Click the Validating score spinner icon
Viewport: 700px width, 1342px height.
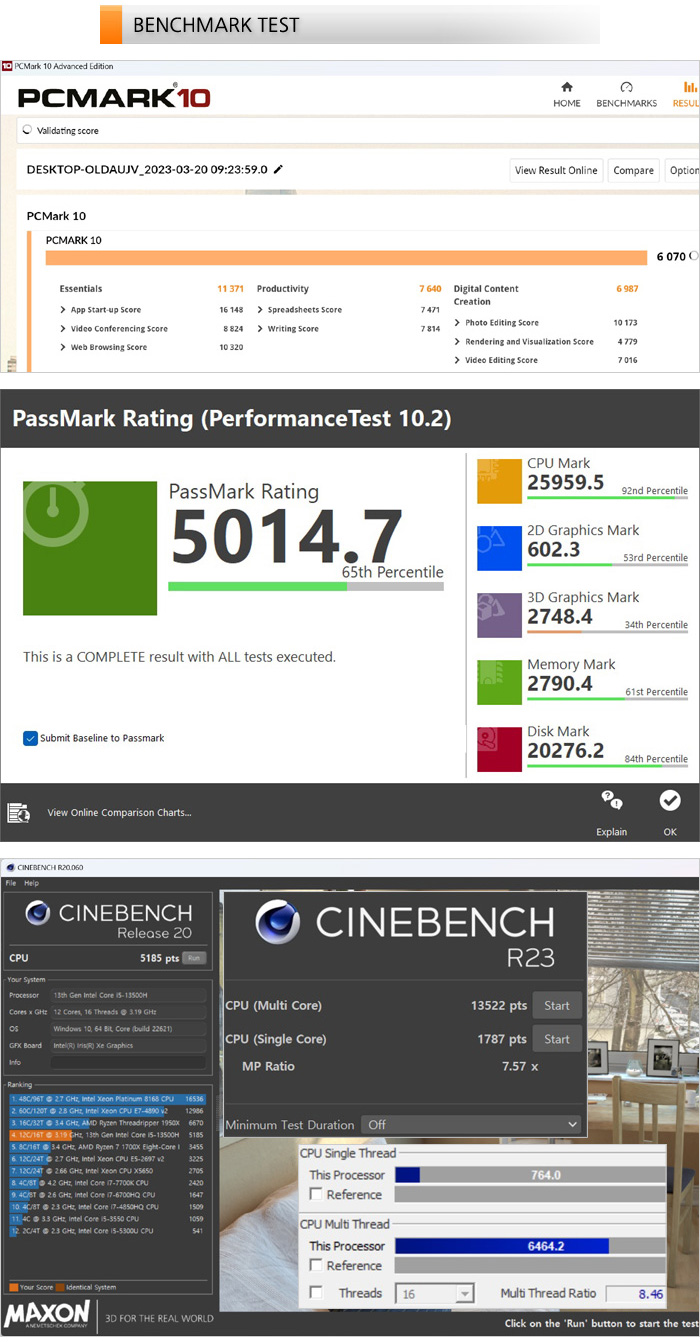point(27,130)
